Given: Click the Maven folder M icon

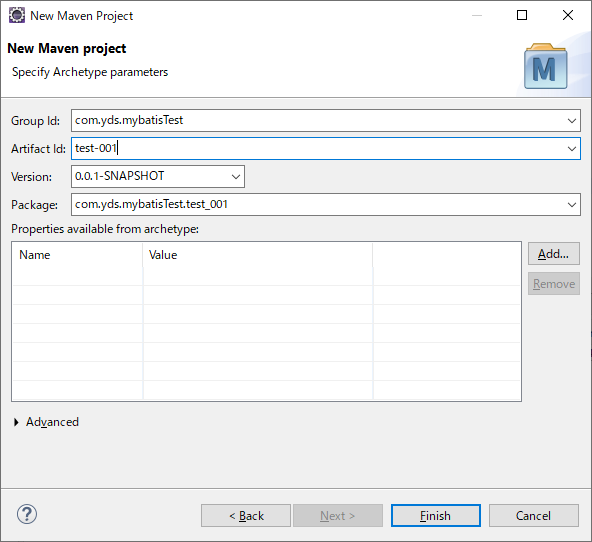Looking at the screenshot, I should (x=546, y=66).
